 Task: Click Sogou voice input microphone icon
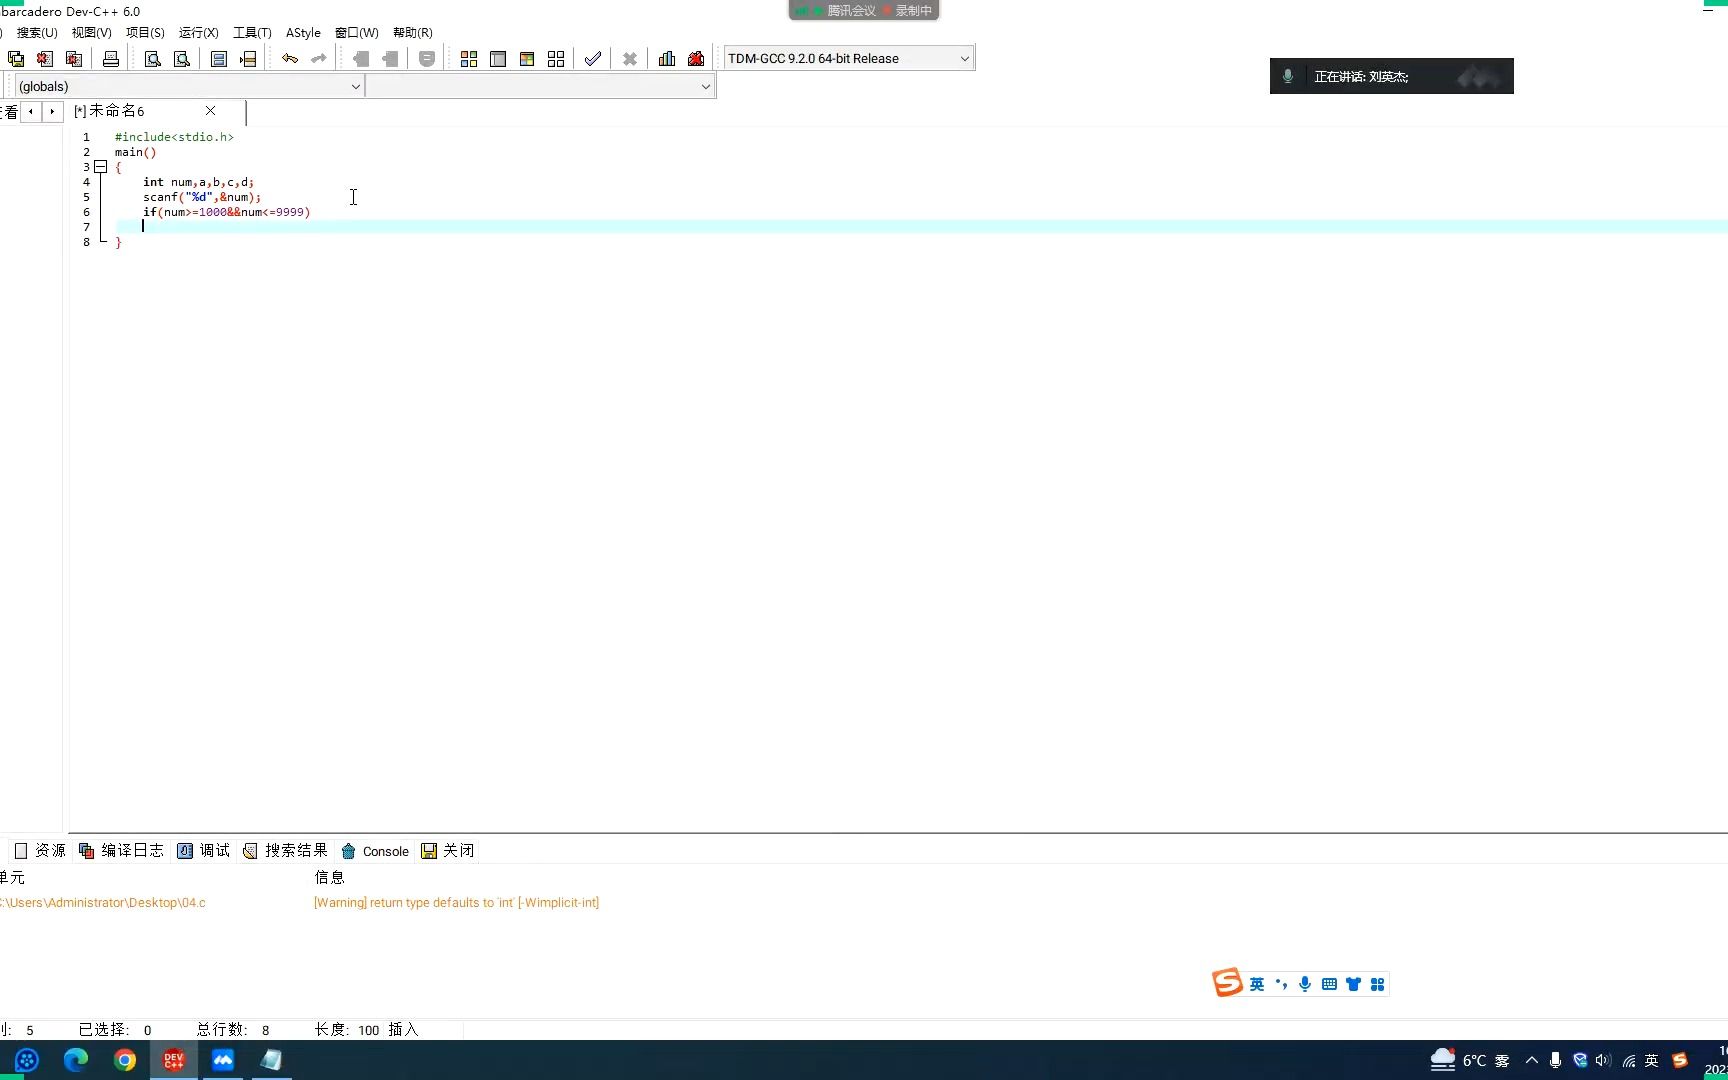[x=1305, y=985]
